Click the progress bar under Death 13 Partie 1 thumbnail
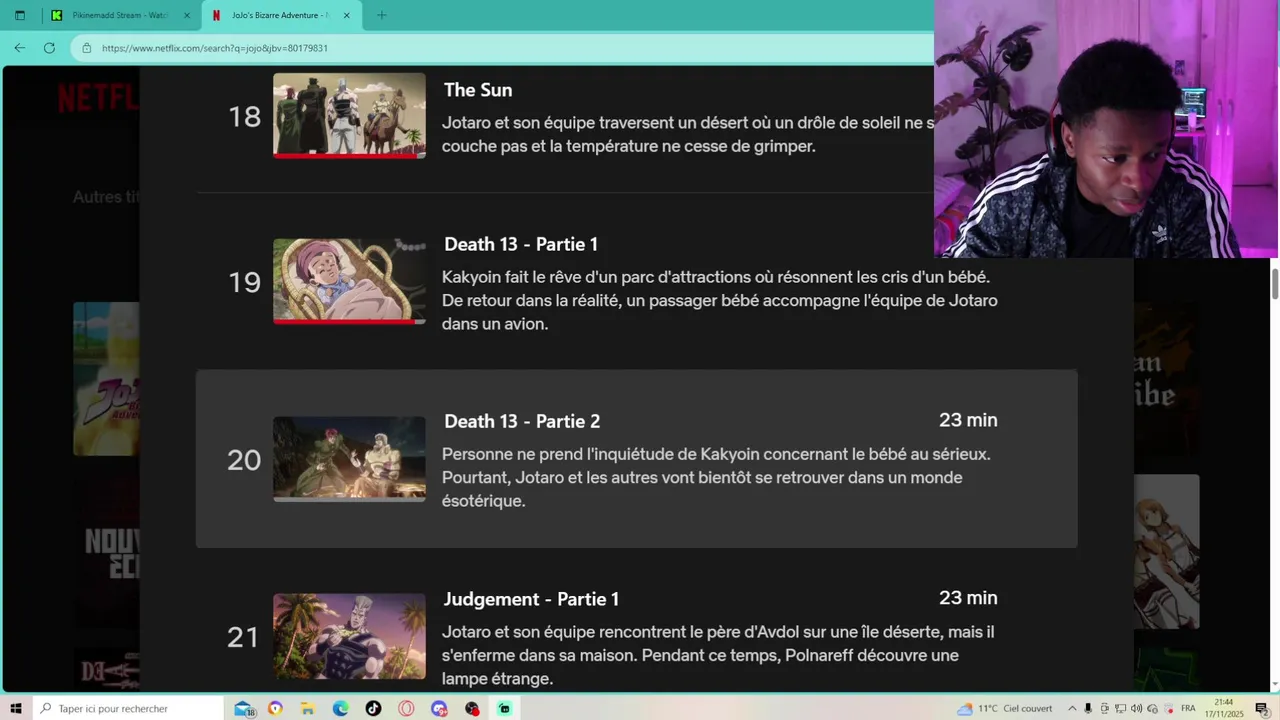The image size is (1280, 720). pos(349,322)
